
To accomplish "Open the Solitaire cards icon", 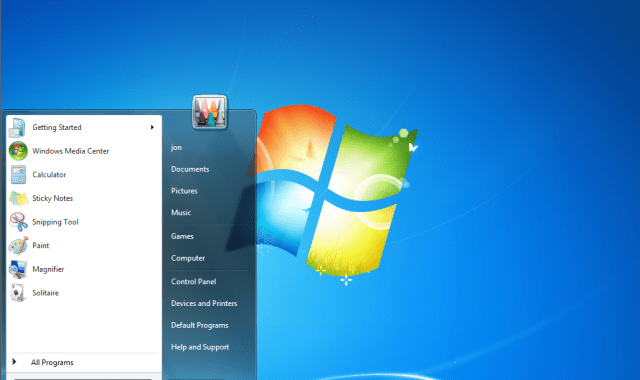I will pyautogui.click(x=18, y=293).
